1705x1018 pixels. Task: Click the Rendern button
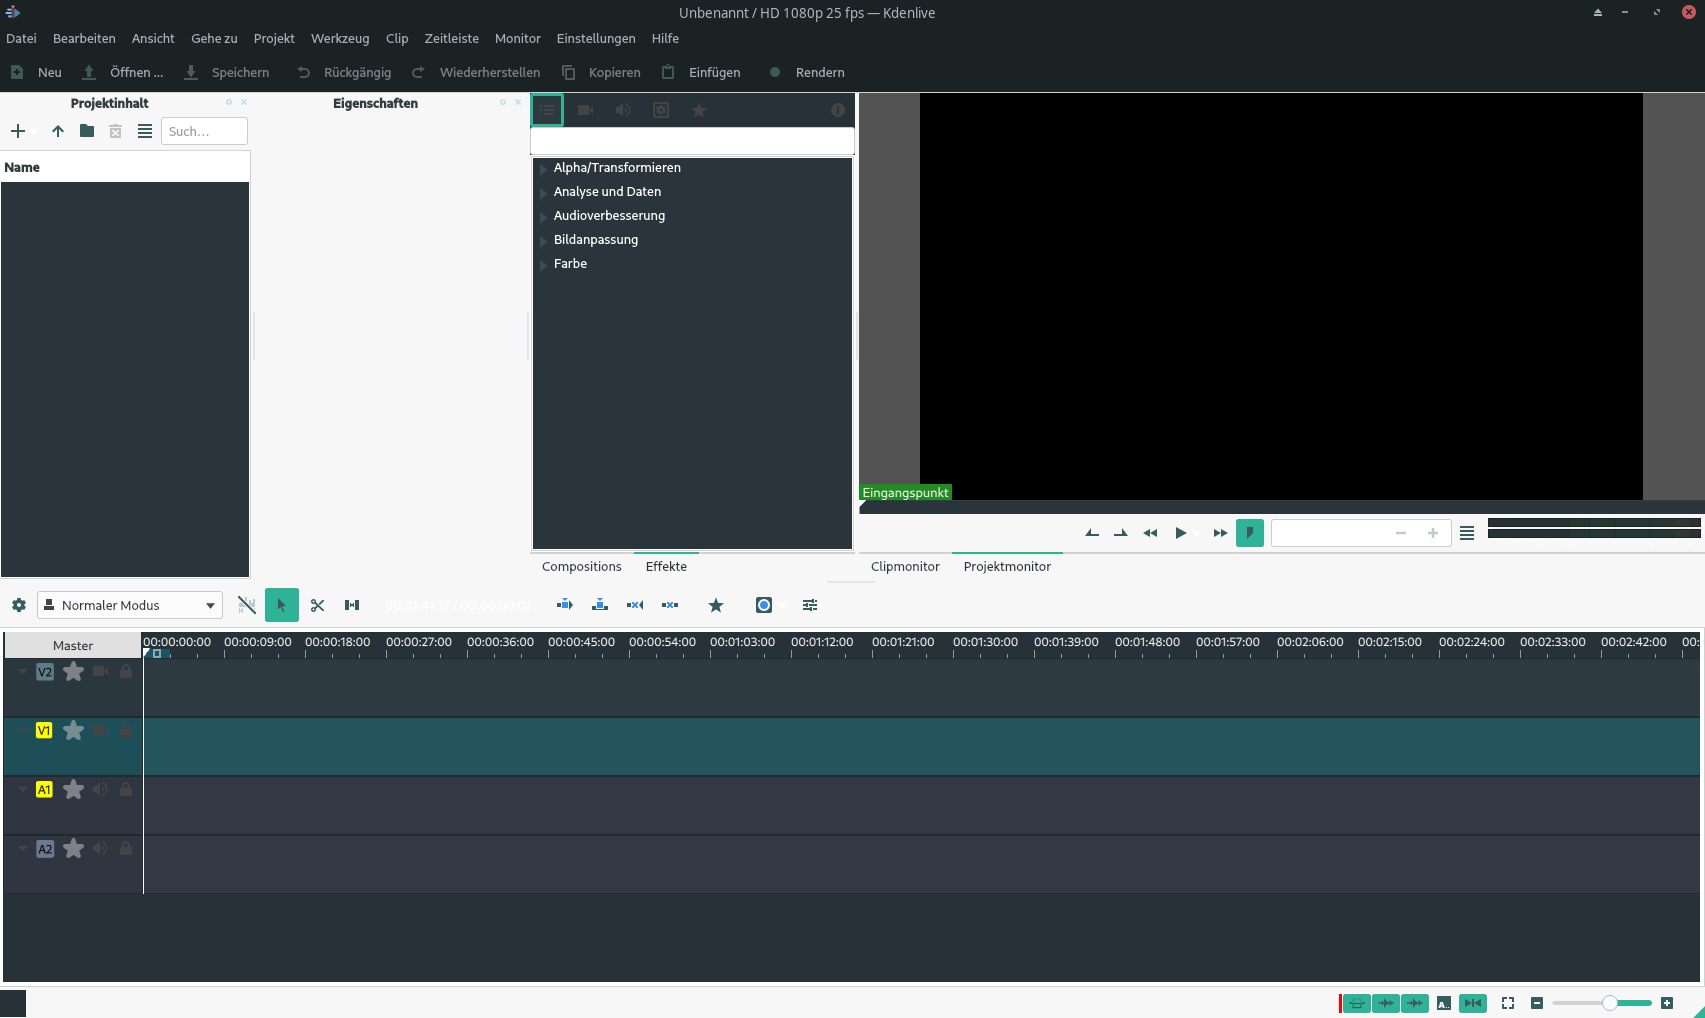808,72
